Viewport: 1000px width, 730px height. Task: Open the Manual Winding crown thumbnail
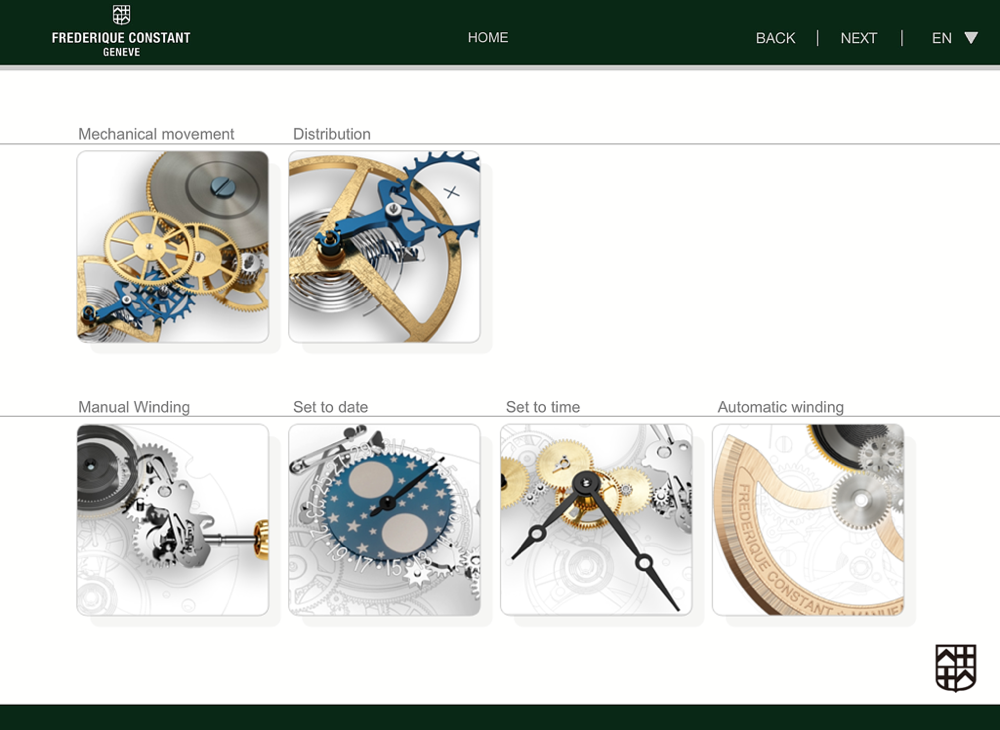[173, 520]
